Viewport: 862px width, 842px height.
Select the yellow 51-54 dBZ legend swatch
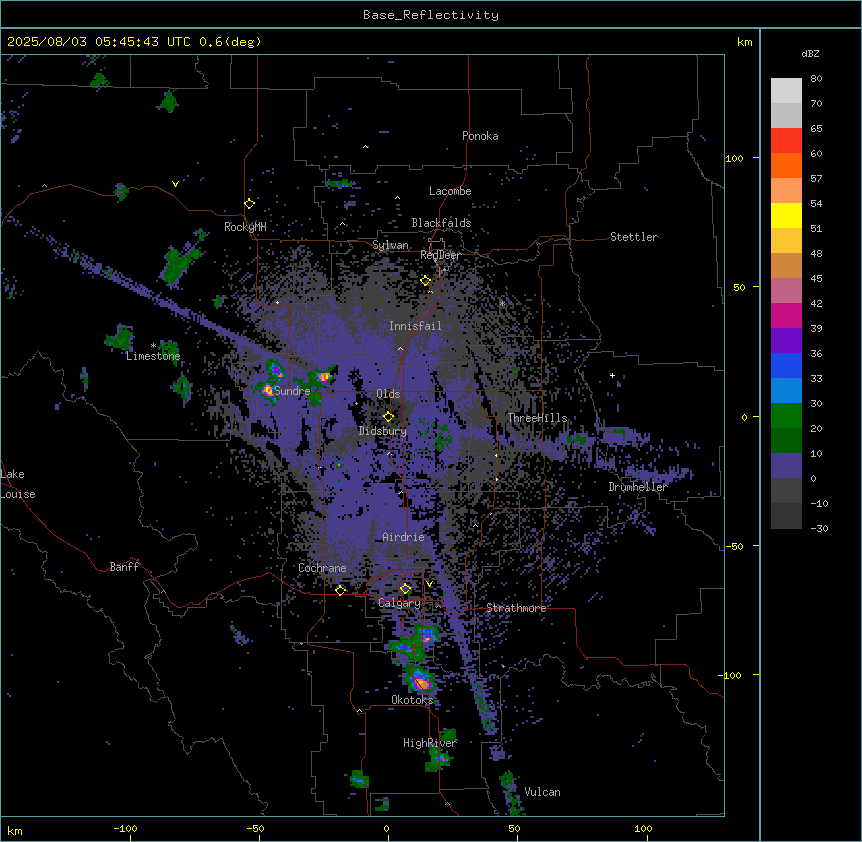[786, 216]
